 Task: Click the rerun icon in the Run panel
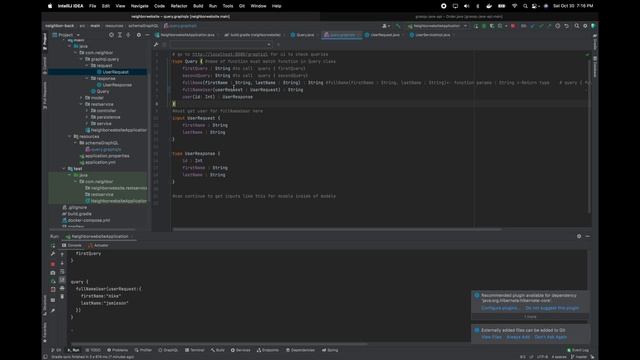point(53,246)
